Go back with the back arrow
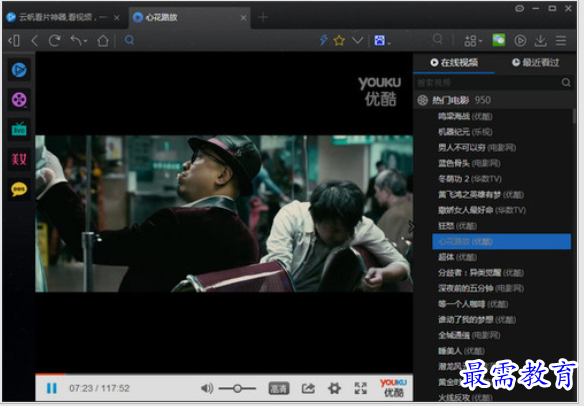This screenshot has height=406, width=584. [35, 40]
